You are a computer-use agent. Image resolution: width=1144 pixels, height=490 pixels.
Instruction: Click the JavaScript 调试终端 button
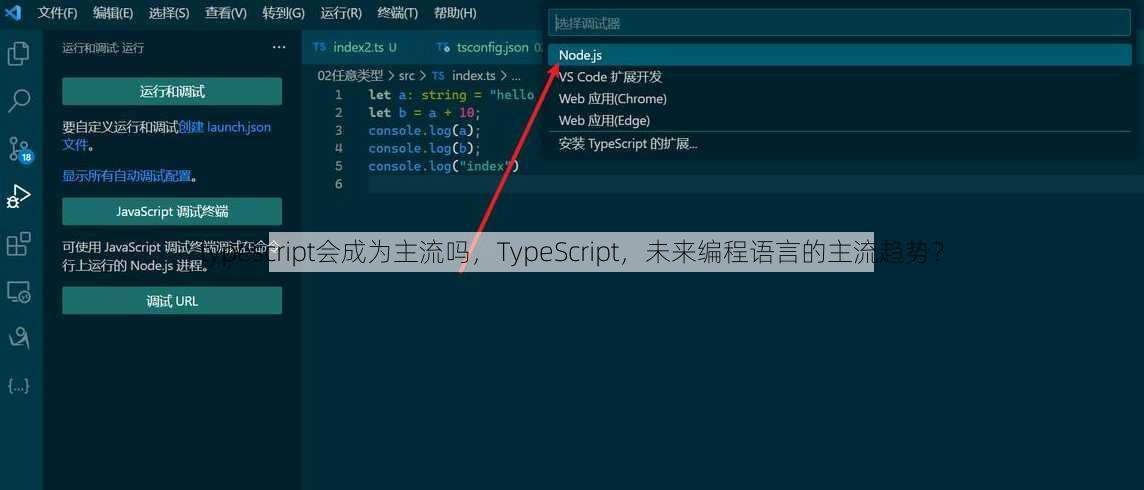(172, 211)
